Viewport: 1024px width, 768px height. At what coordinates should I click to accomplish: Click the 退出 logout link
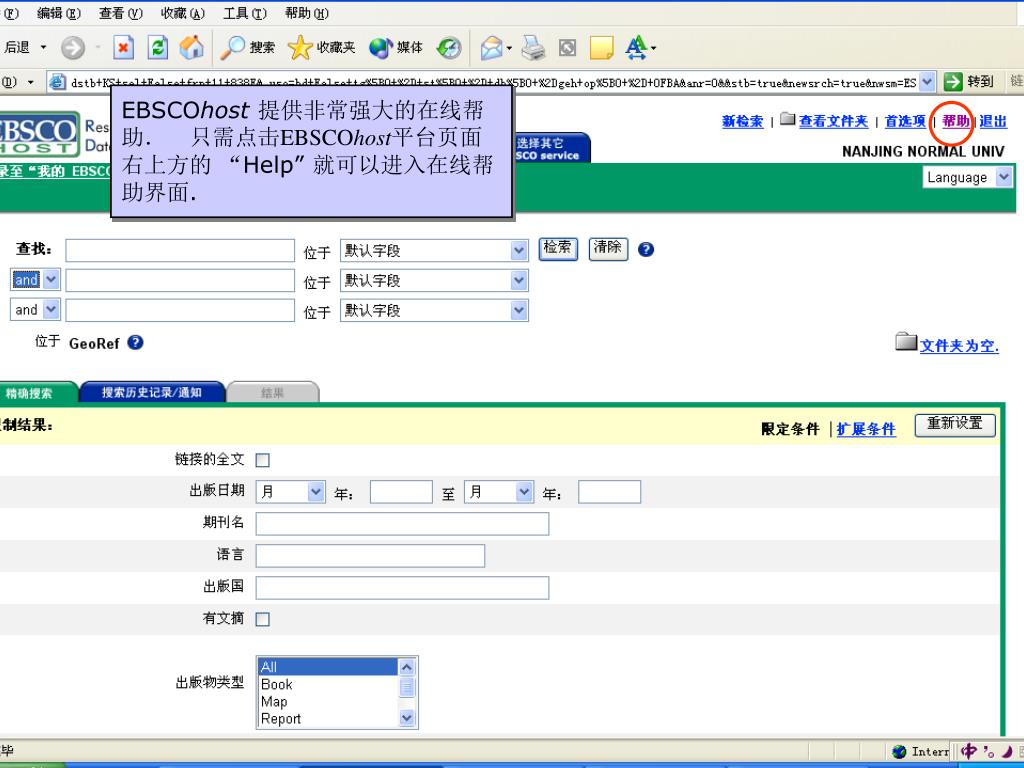[993, 121]
